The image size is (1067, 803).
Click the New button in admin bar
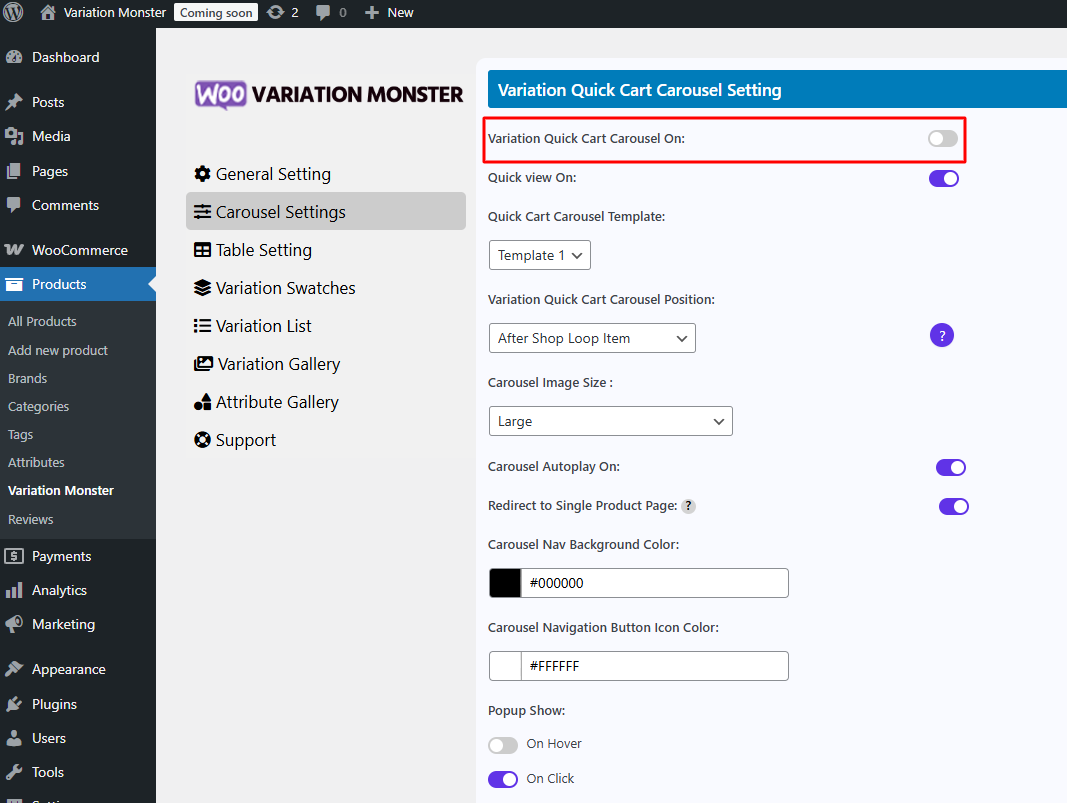click(389, 12)
